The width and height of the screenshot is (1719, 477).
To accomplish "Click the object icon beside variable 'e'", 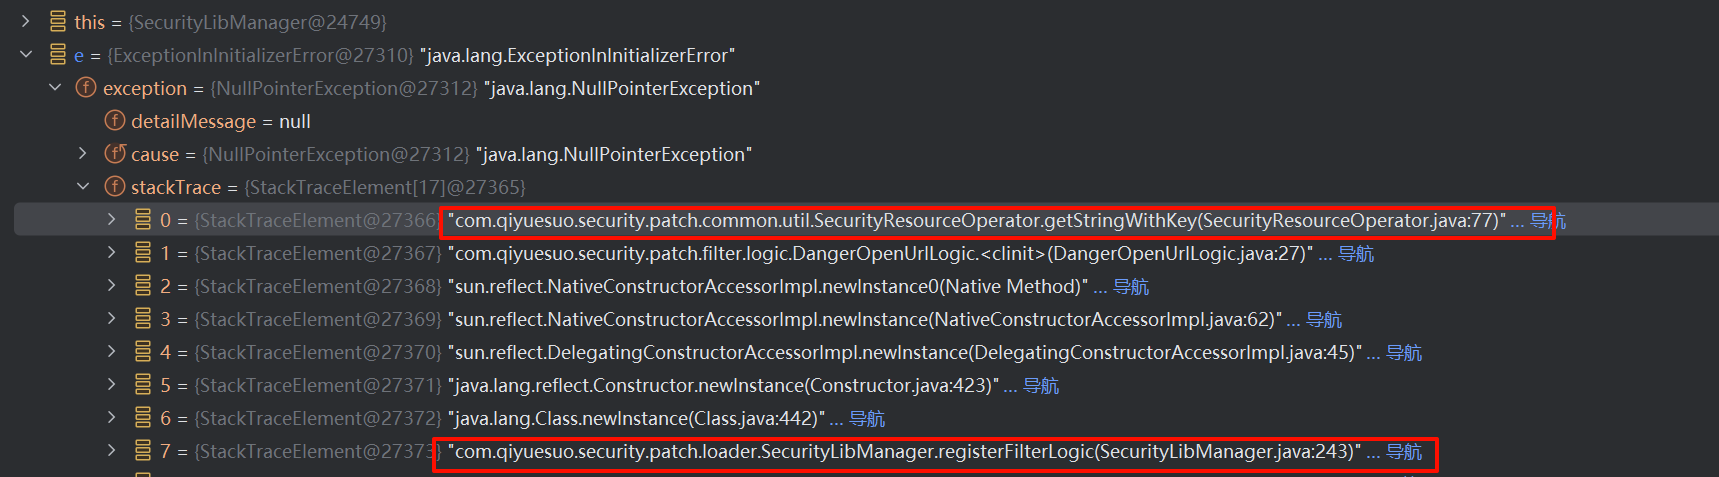I will click(58, 55).
